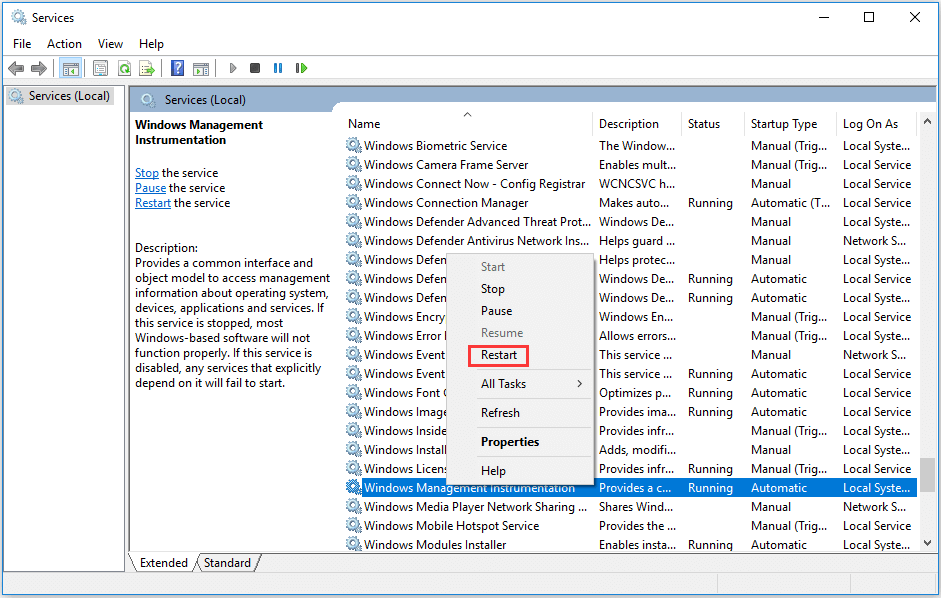Click the Export List toolbar icon
941x598 pixels.
pyautogui.click(x=147, y=68)
